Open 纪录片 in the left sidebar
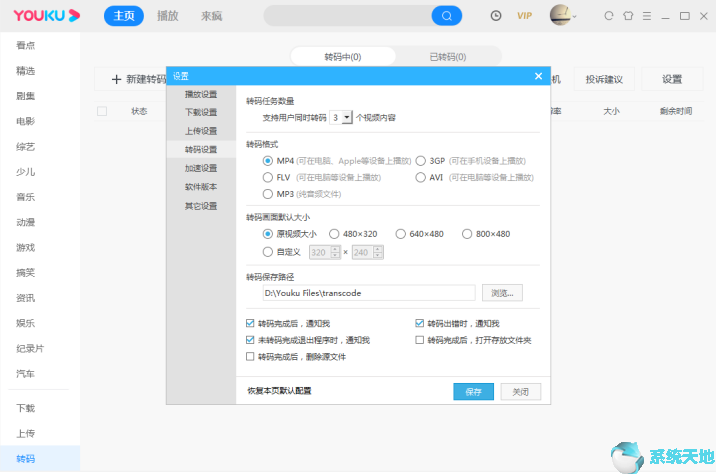 [30, 348]
